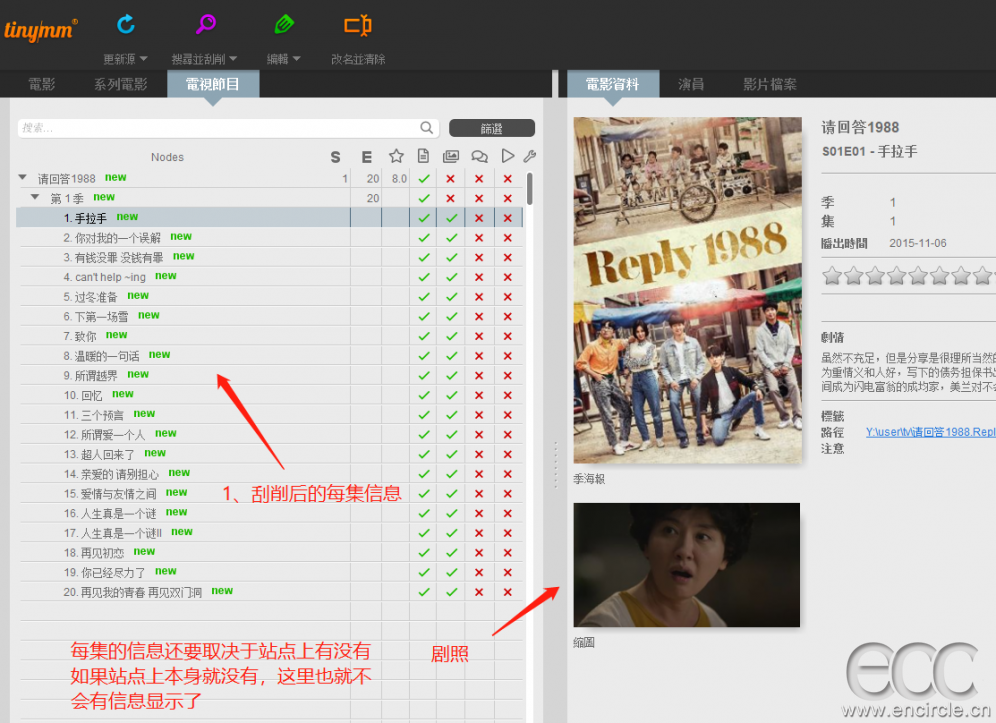Screen dimensions: 996x723
Task: Select episode 8. 温暖的一句话
Action: [x=101, y=356]
